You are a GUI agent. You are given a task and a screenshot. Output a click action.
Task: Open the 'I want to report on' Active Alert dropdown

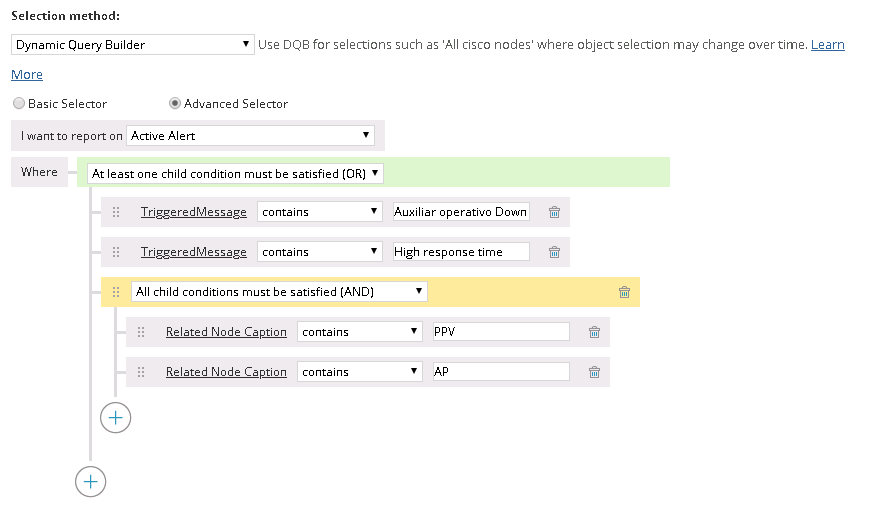tap(250, 135)
